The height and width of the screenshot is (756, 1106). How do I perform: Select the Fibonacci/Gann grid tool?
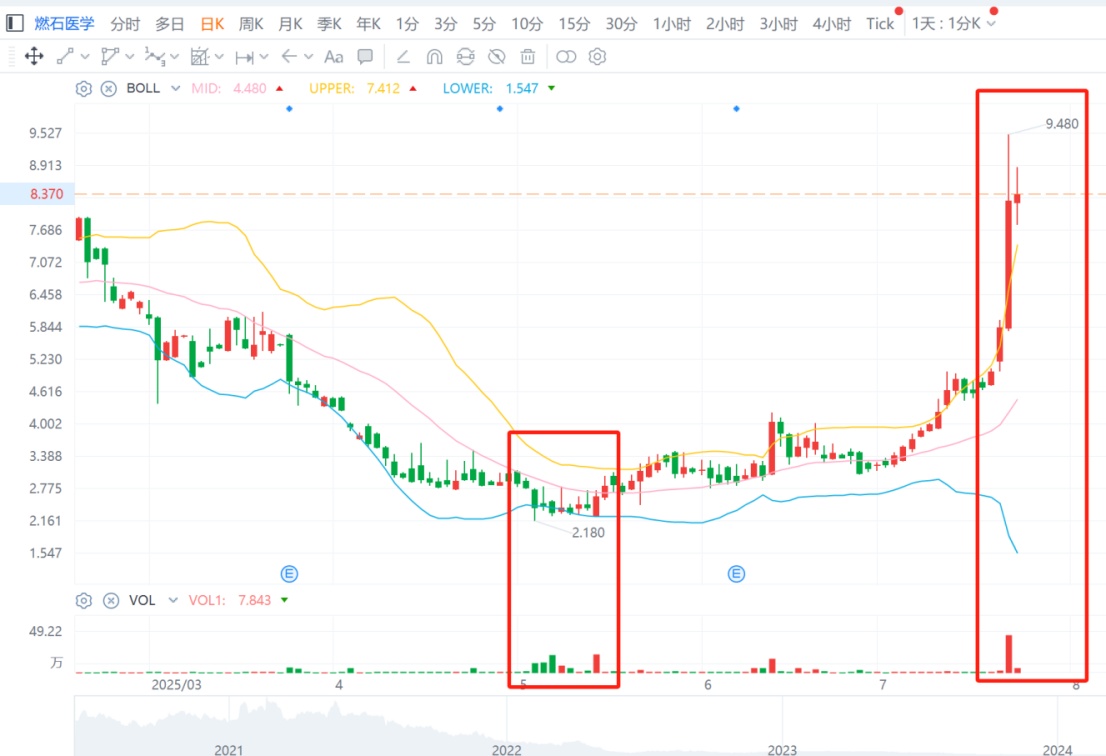200,56
